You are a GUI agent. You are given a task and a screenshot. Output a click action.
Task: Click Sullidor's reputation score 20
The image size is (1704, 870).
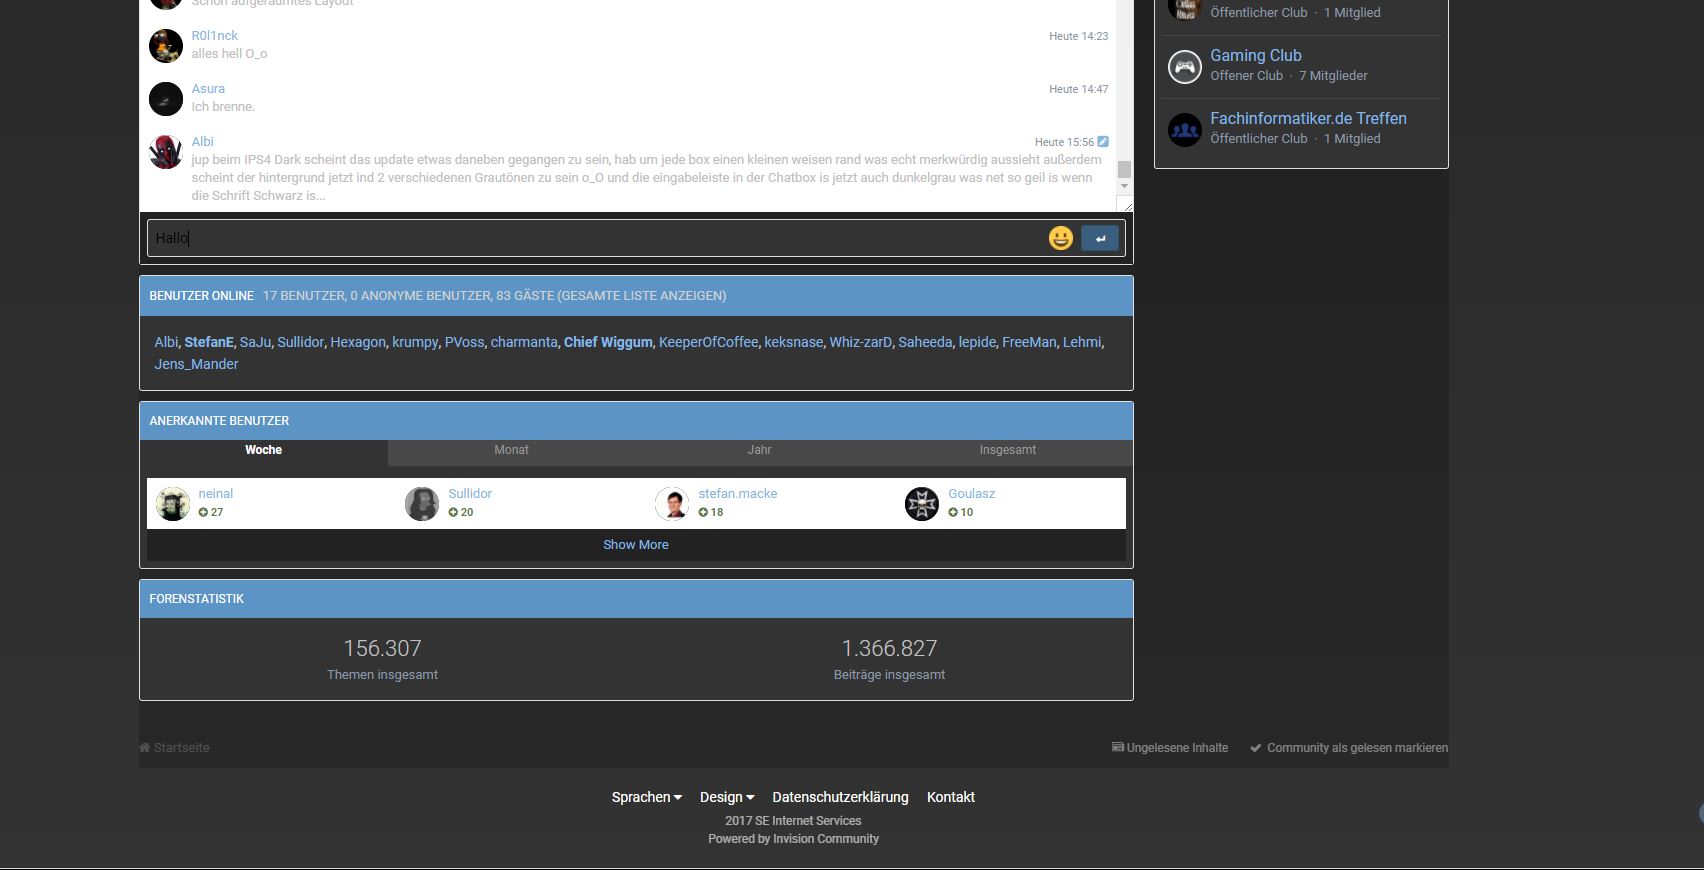tap(461, 512)
